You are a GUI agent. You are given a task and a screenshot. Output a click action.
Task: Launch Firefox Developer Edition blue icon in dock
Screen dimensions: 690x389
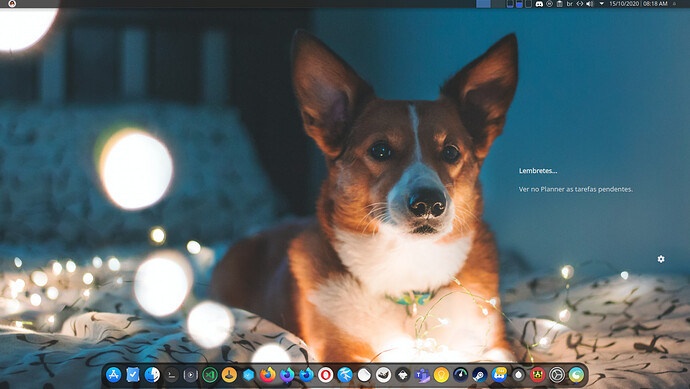coord(306,374)
